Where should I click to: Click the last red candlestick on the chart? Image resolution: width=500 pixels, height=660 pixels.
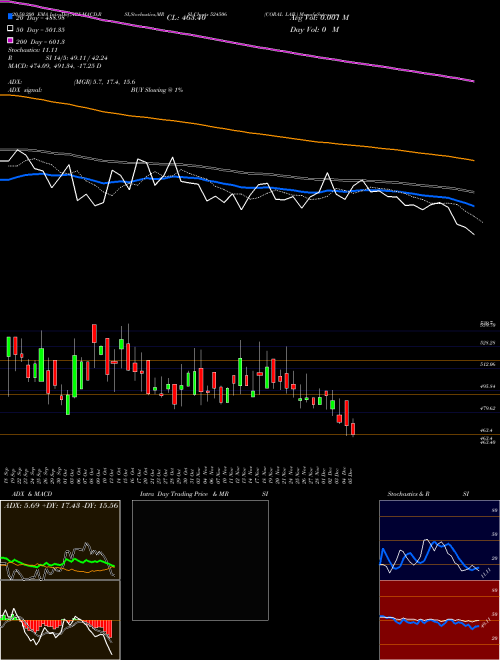point(353,429)
